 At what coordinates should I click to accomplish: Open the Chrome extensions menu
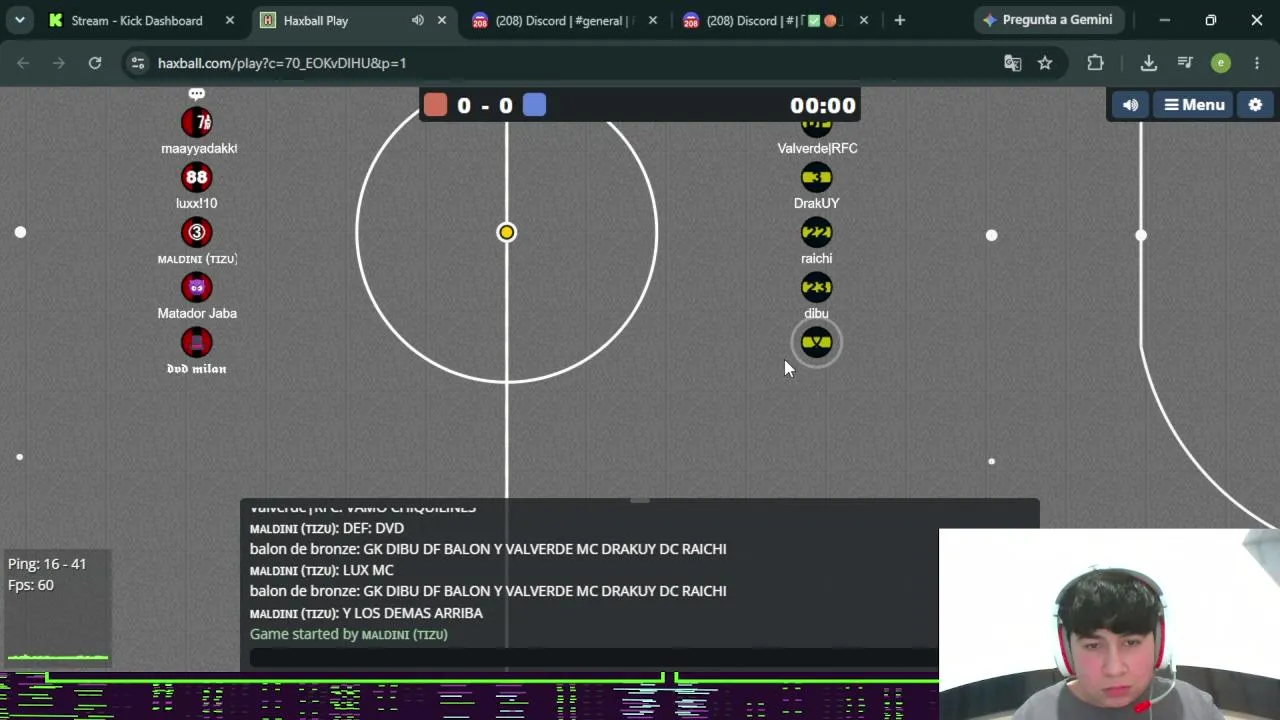click(1095, 63)
